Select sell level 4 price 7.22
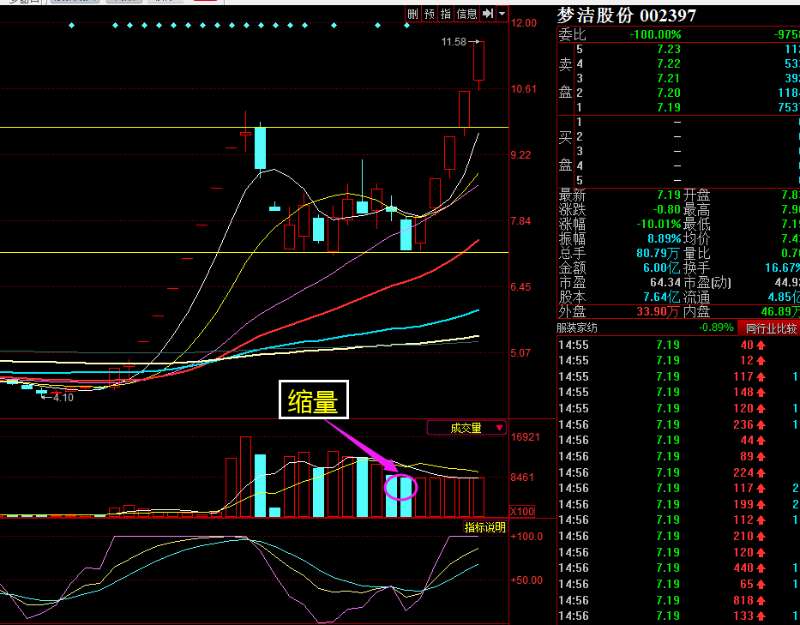800x625 pixels. tap(668, 64)
